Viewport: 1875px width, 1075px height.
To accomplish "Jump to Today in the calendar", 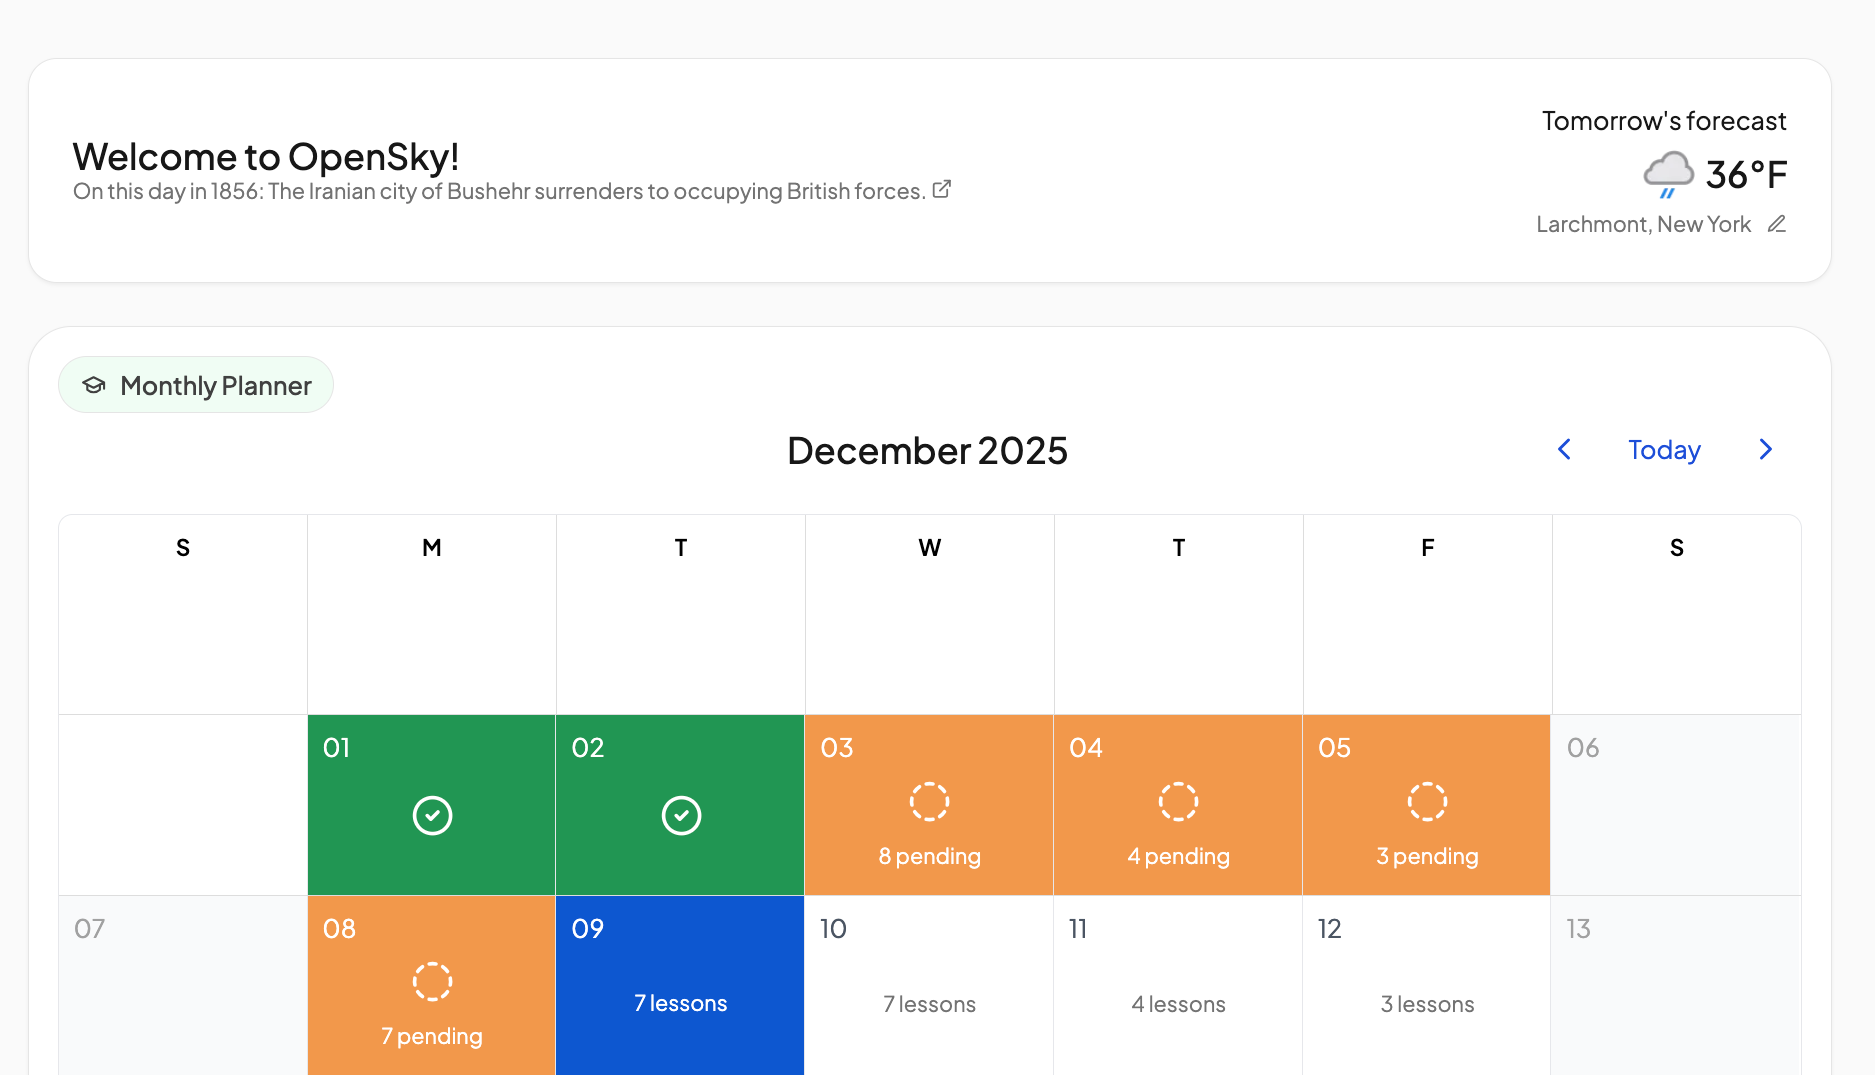I will pos(1664,450).
